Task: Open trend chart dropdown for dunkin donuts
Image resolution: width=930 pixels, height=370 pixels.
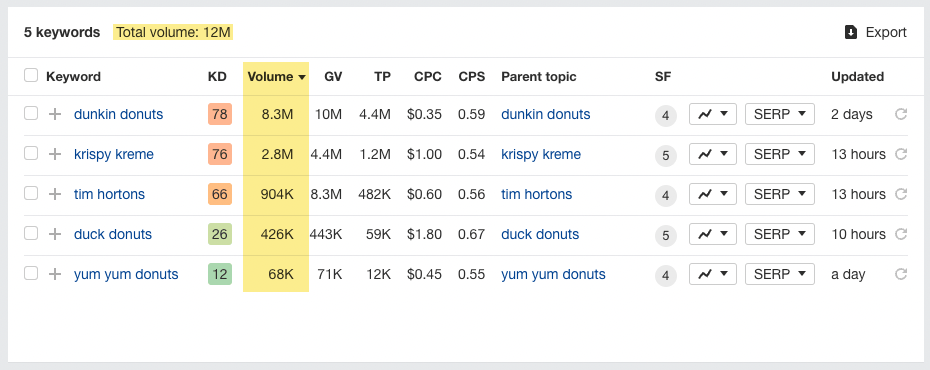Action: click(712, 114)
